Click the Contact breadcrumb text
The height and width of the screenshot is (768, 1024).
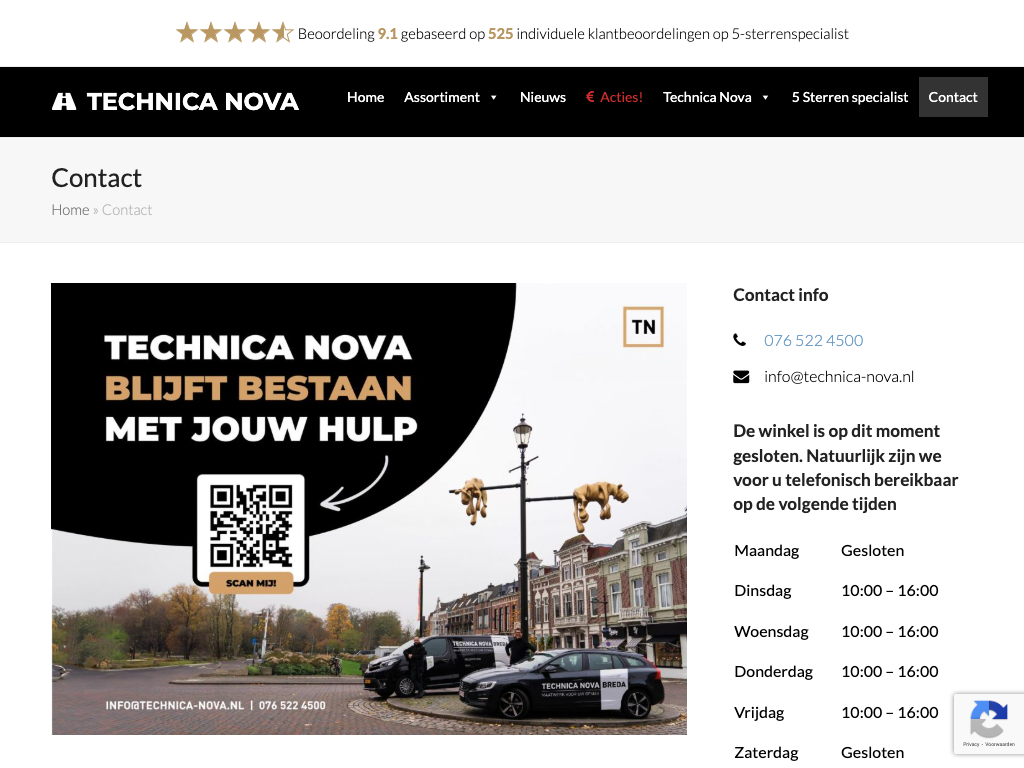point(127,210)
